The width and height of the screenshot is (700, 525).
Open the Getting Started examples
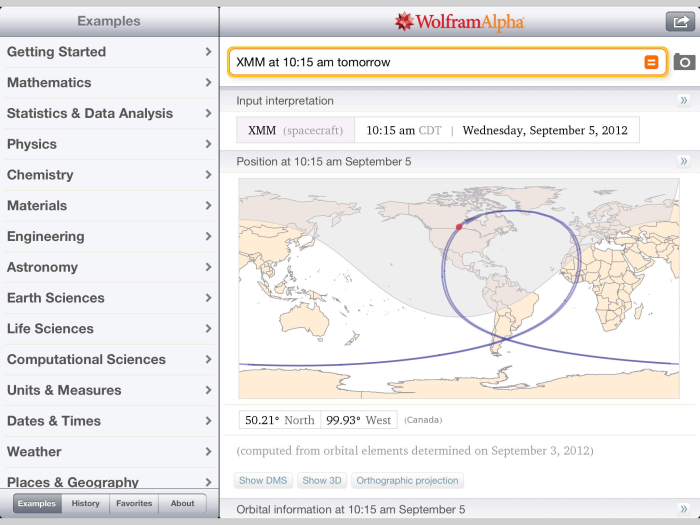coord(109,52)
